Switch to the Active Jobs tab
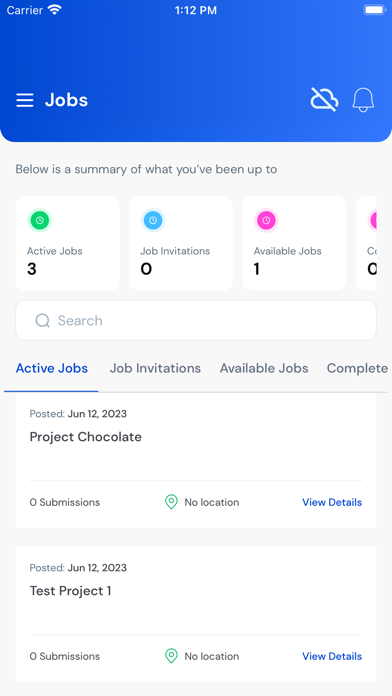Screen dimensions: 392x696 51,368
